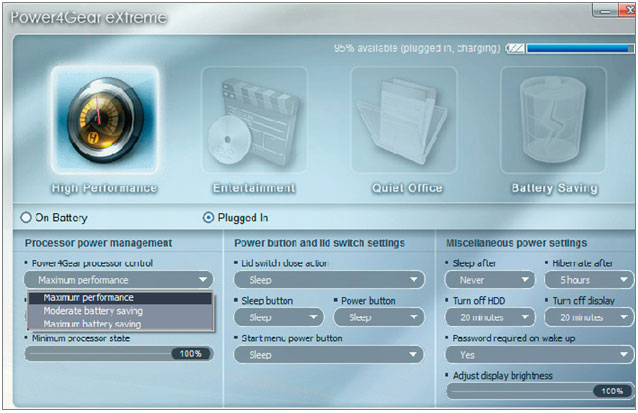
Task: Click the Processor power management heading
Action: click(x=98, y=243)
